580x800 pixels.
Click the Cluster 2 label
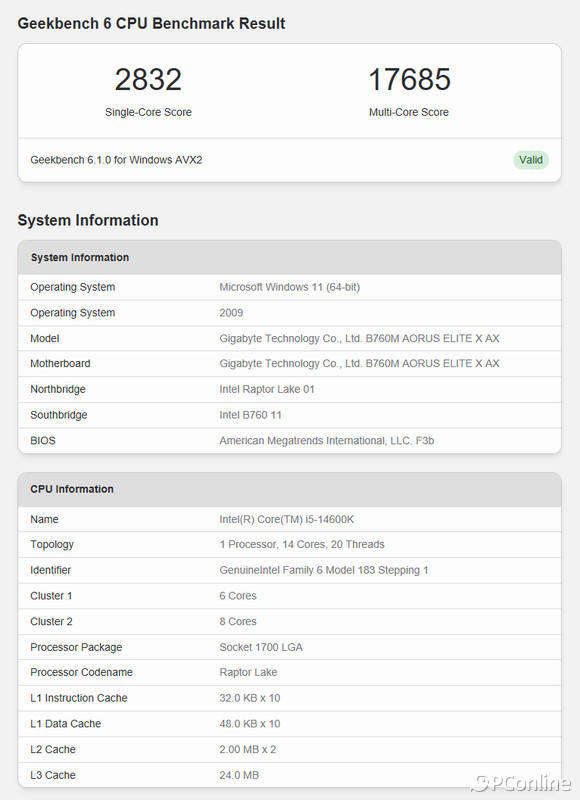pos(51,621)
